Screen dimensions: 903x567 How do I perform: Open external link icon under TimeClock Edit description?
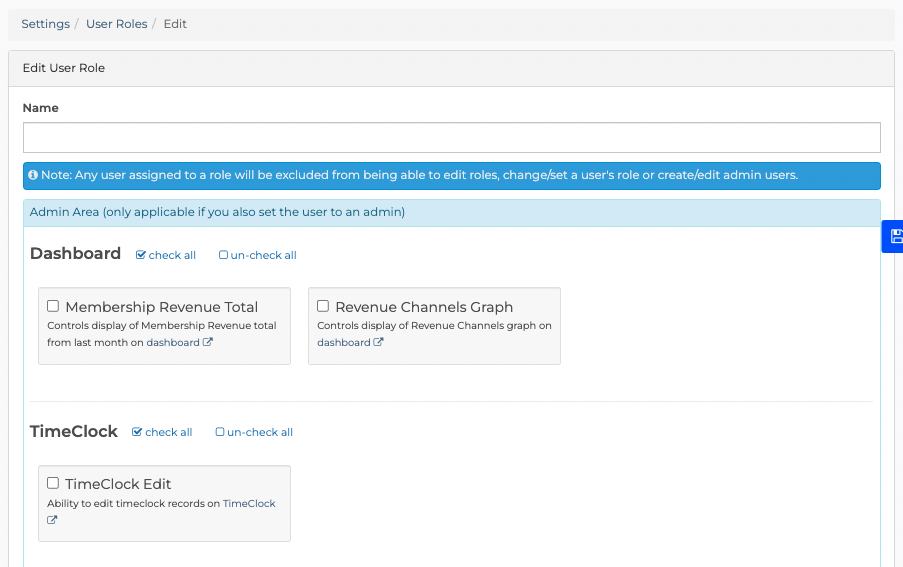[52, 520]
